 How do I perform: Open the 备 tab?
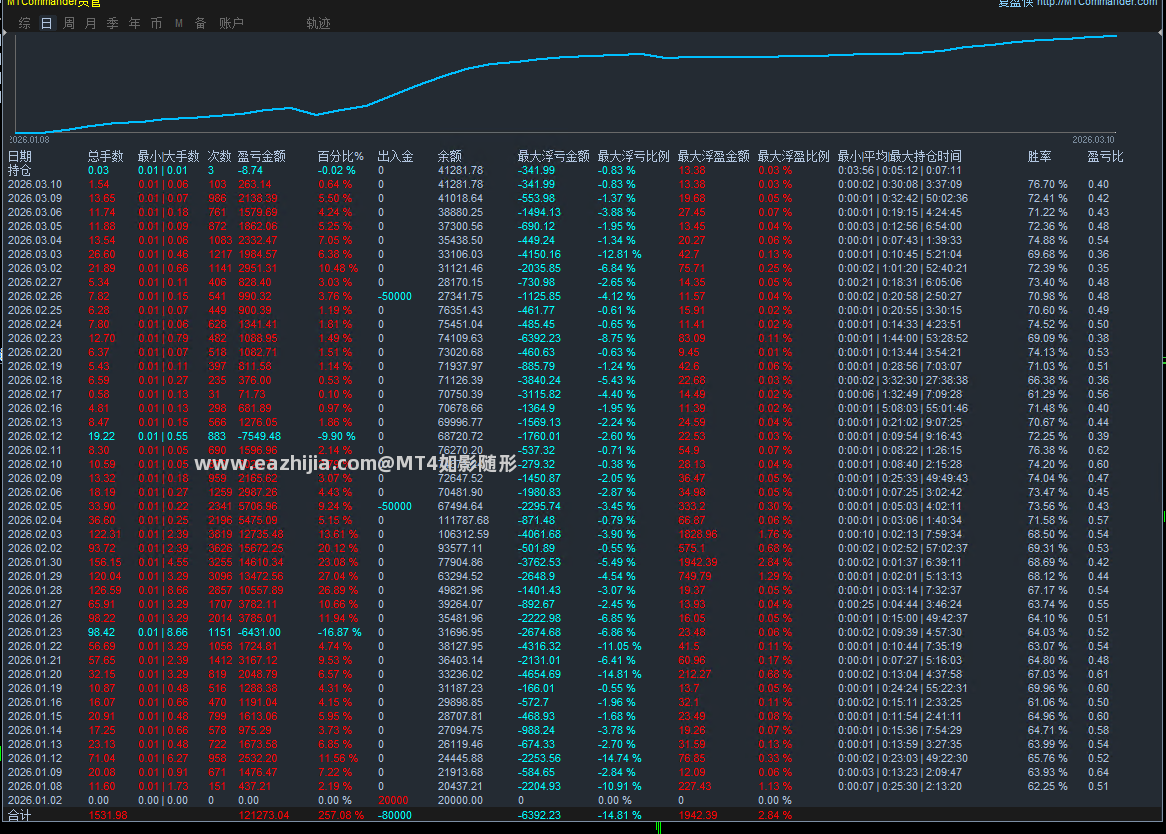200,24
